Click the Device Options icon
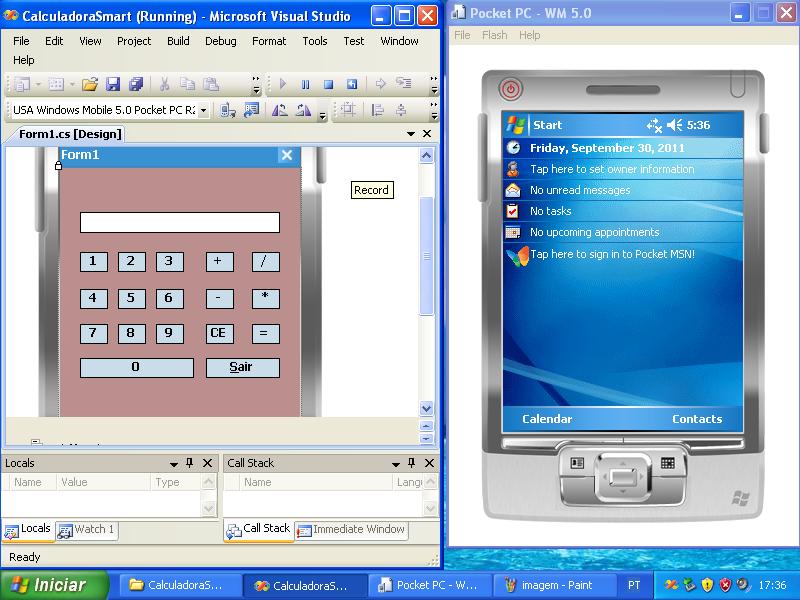 (x=252, y=110)
